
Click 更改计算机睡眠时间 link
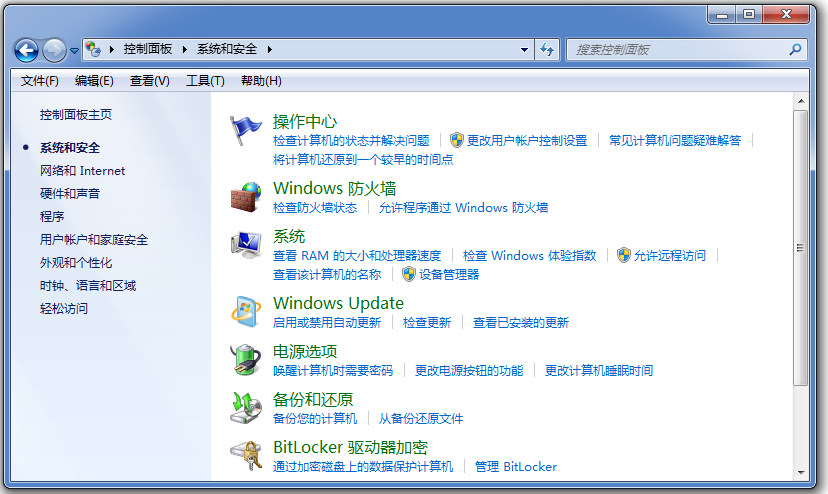coord(599,371)
